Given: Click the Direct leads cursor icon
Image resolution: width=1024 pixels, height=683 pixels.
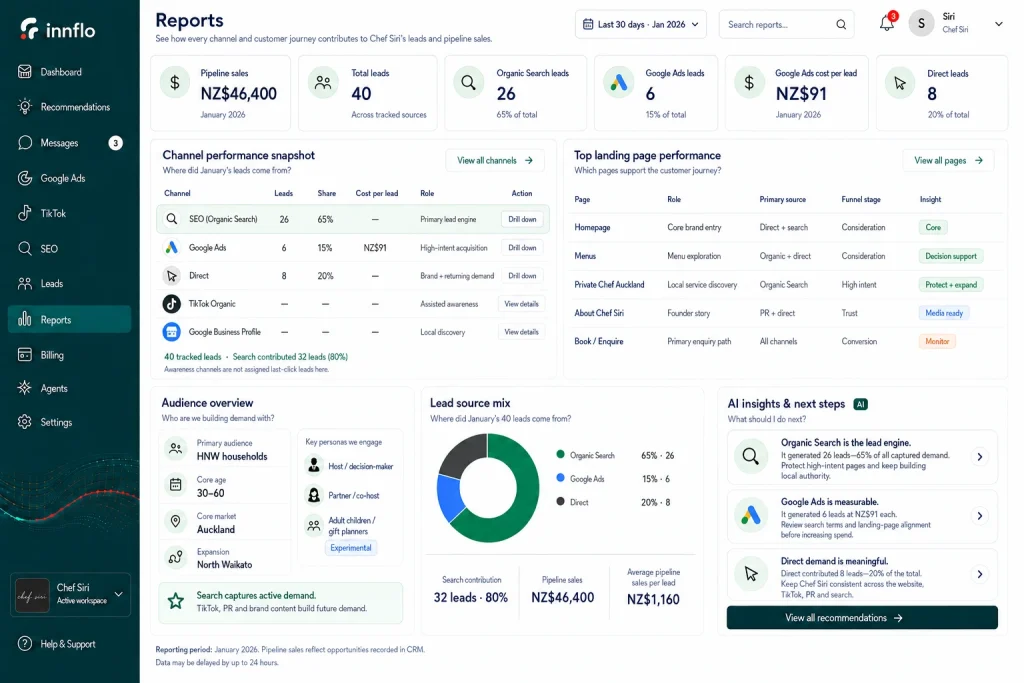Looking at the screenshot, I should pos(900,83).
